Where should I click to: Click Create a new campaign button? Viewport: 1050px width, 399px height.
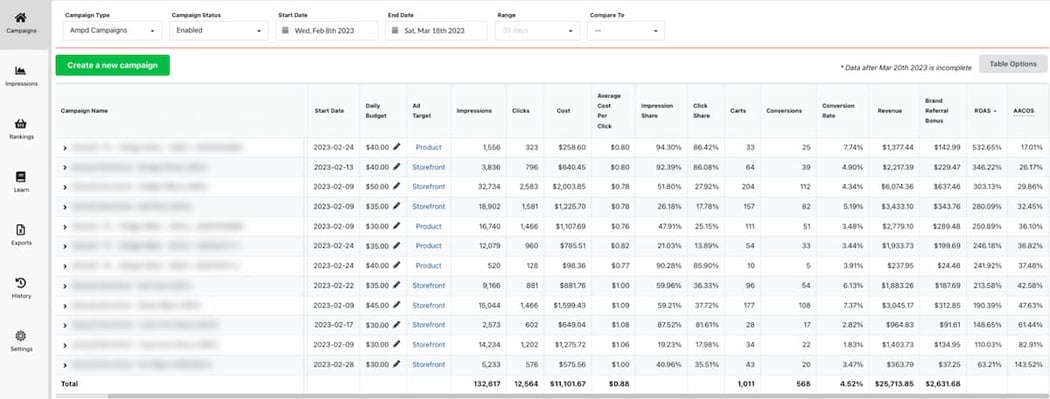[x=112, y=65]
